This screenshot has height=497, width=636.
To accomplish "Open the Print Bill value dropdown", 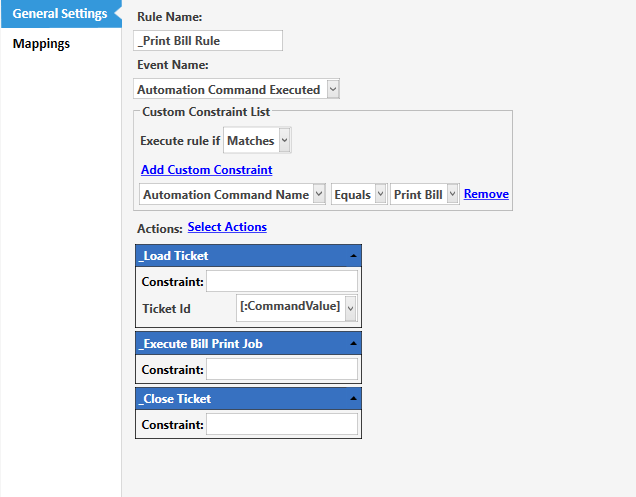I will point(453,195).
